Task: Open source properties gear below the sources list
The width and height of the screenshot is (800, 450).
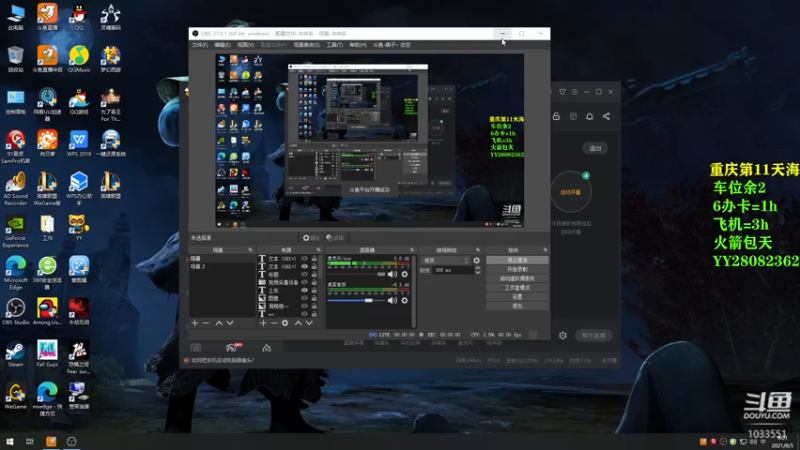Action: [285, 323]
